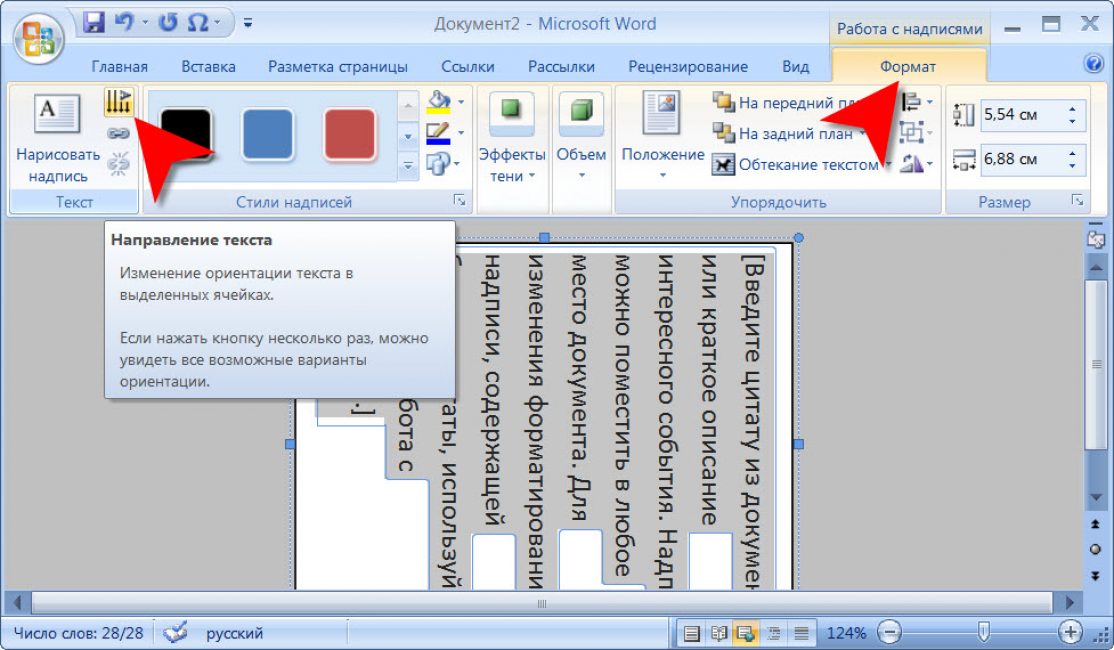
Task: Open Shape Fill color dropdown arrow
Action: (x=461, y=102)
